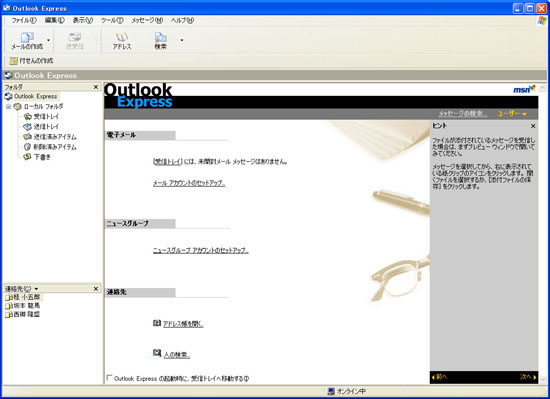Toggle the go-to-受信トレイ-on-startup checkbox
The image size is (550, 399).
click(x=109, y=378)
